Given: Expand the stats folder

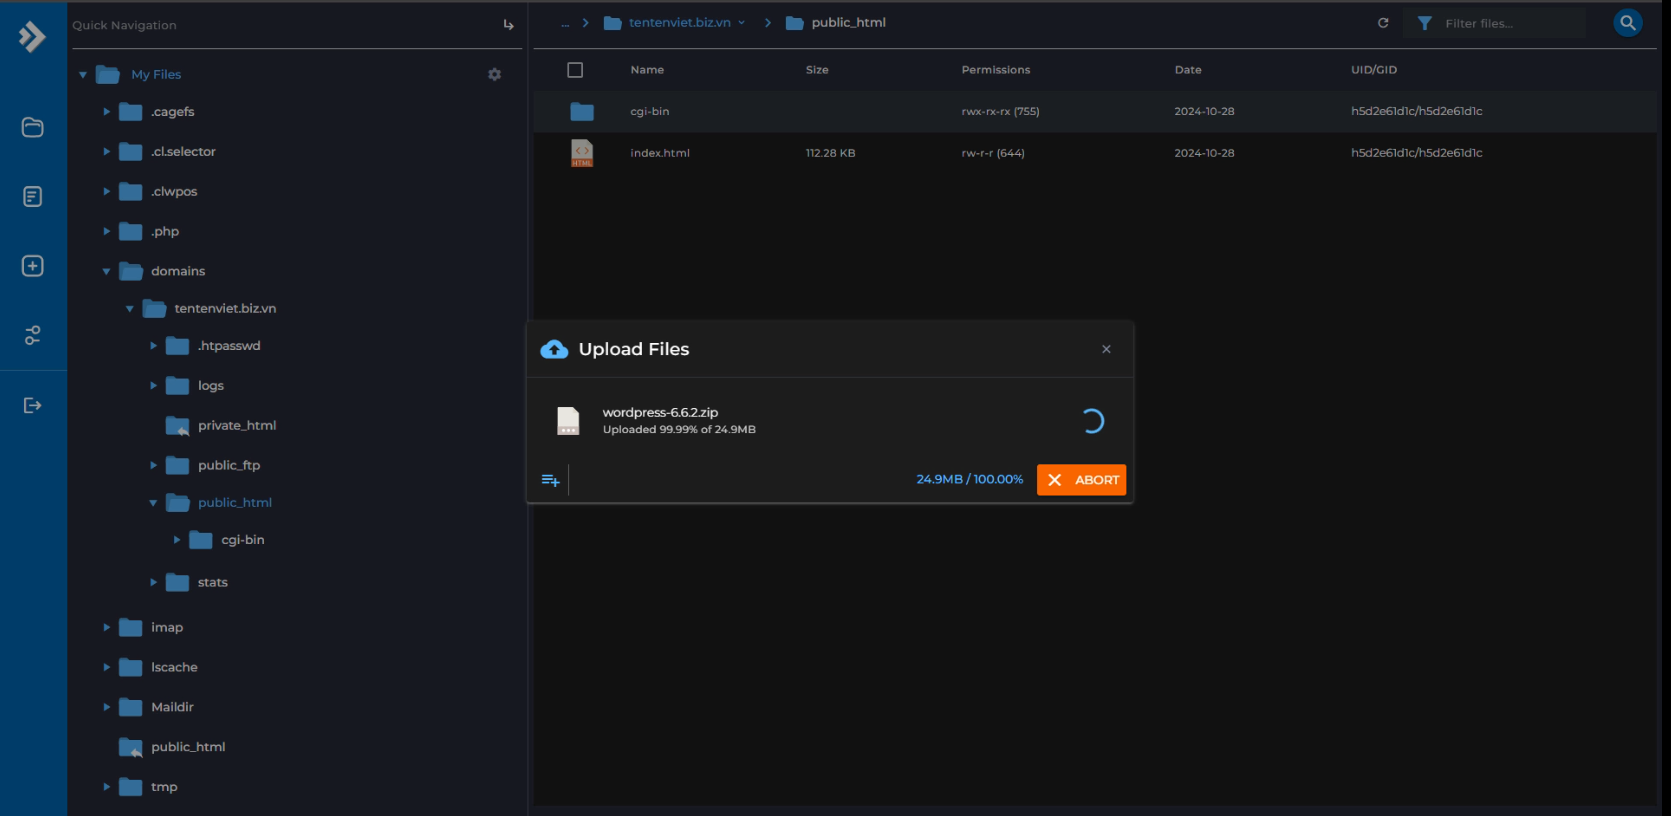Looking at the screenshot, I should (x=153, y=582).
